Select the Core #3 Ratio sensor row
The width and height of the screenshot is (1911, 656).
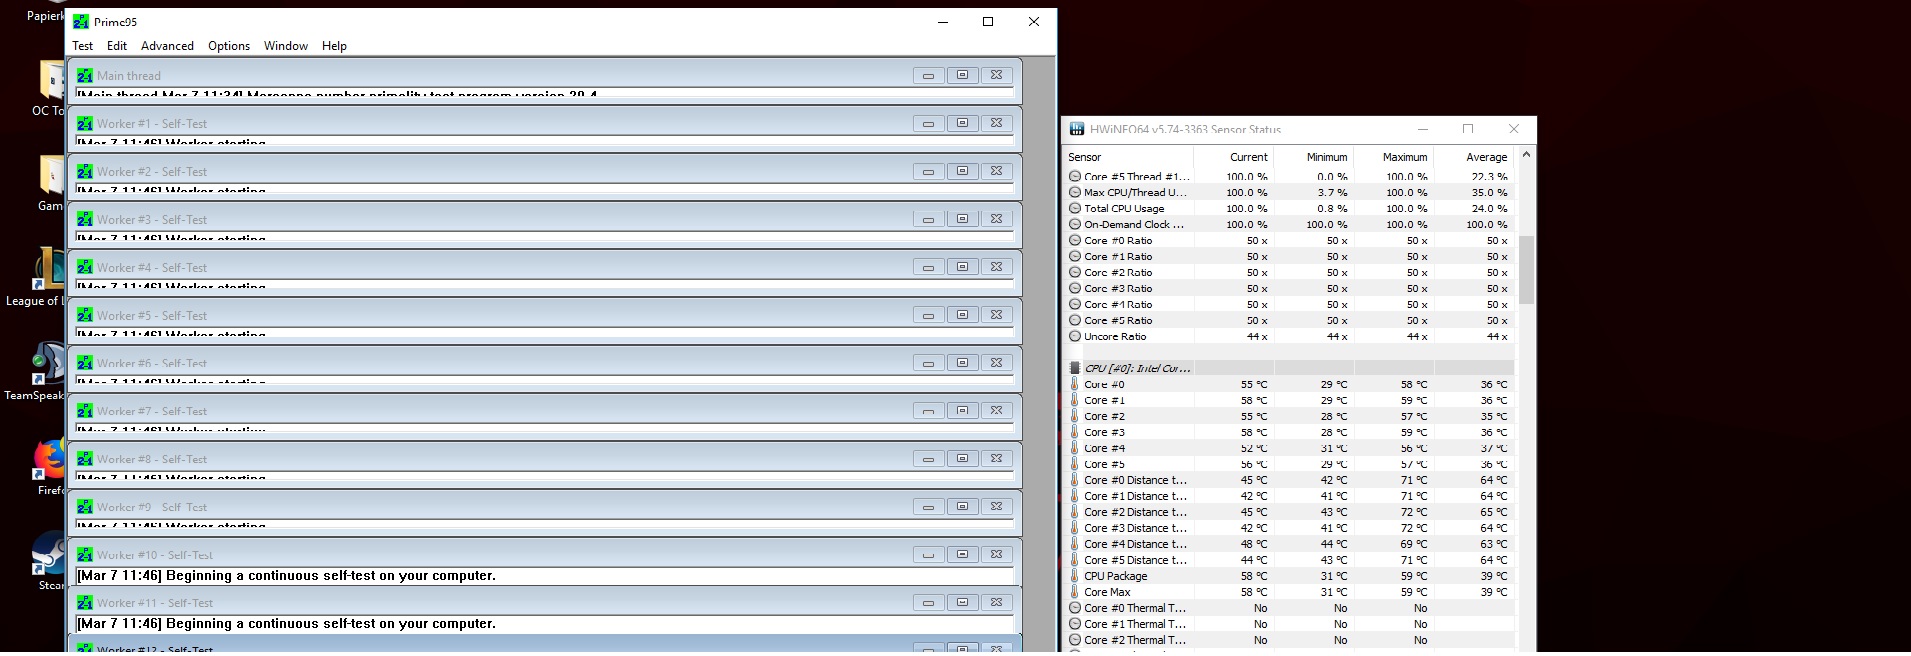point(1289,289)
